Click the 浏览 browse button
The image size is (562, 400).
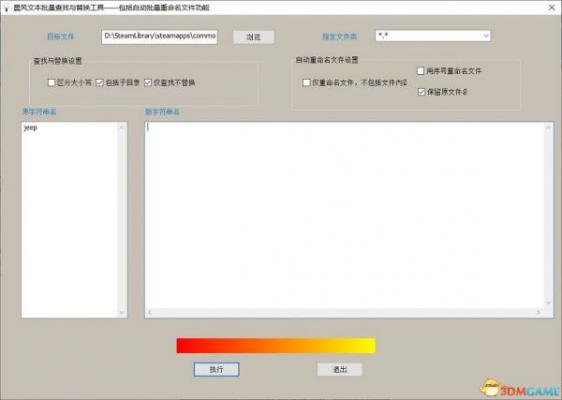pyautogui.click(x=254, y=37)
